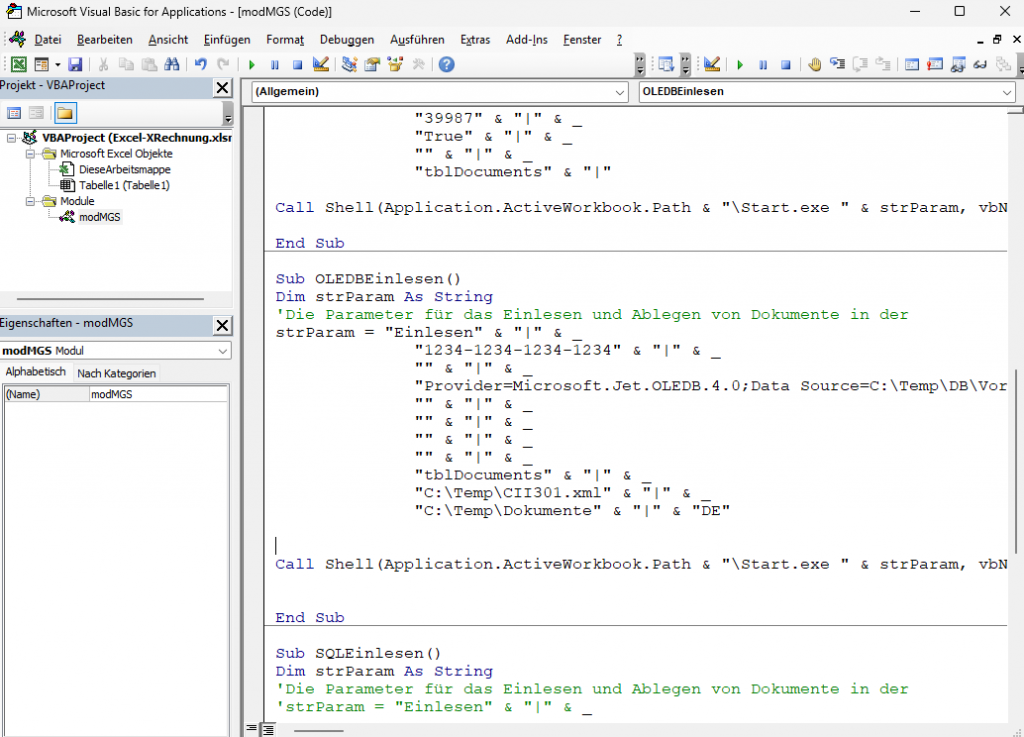Open the Insert UserForm dropdown arrow
Image resolution: width=1024 pixels, height=737 pixels.
click(x=57, y=64)
